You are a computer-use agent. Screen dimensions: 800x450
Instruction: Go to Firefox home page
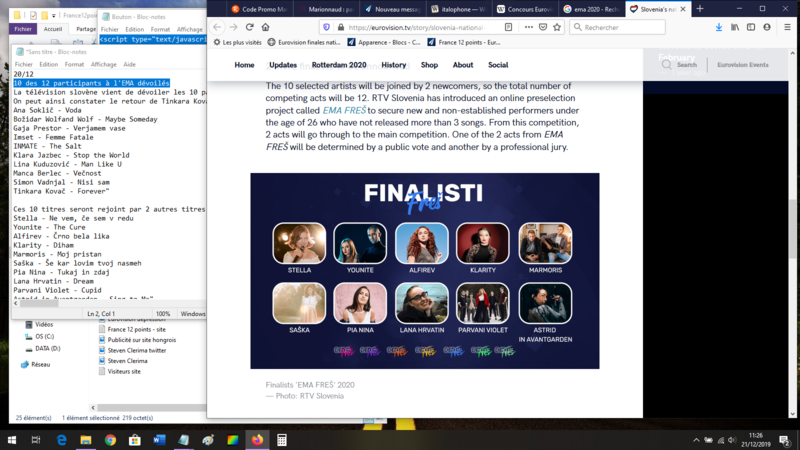coord(265,27)
